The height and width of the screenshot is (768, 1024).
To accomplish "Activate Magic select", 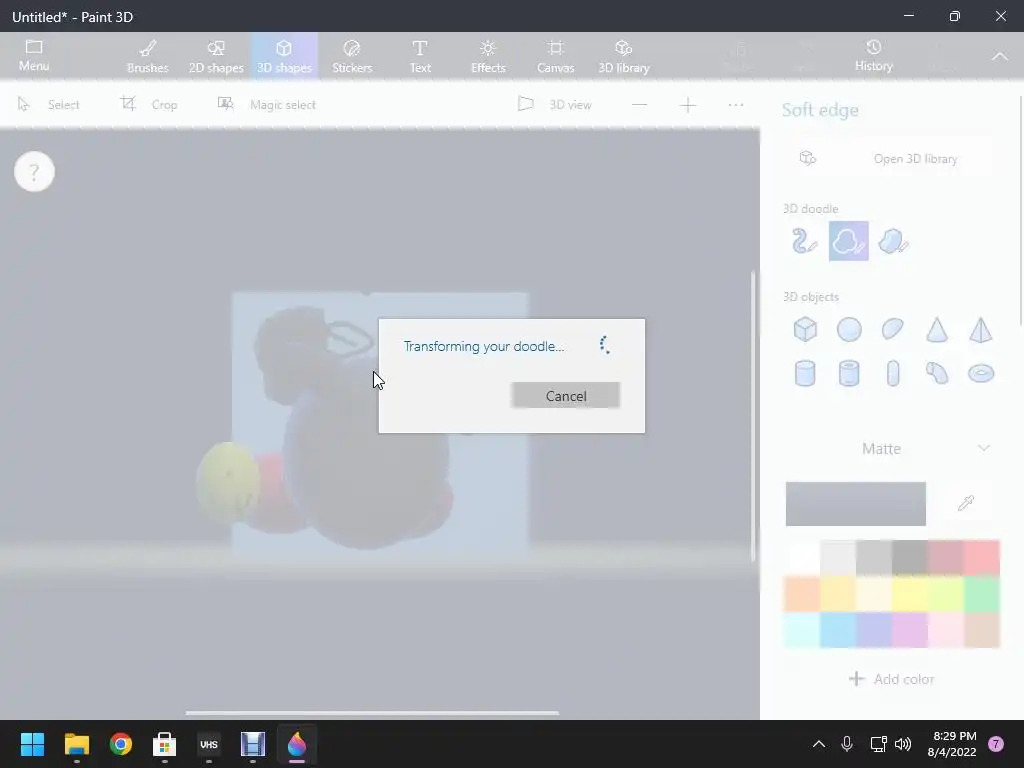I will [x=267, y=104].
